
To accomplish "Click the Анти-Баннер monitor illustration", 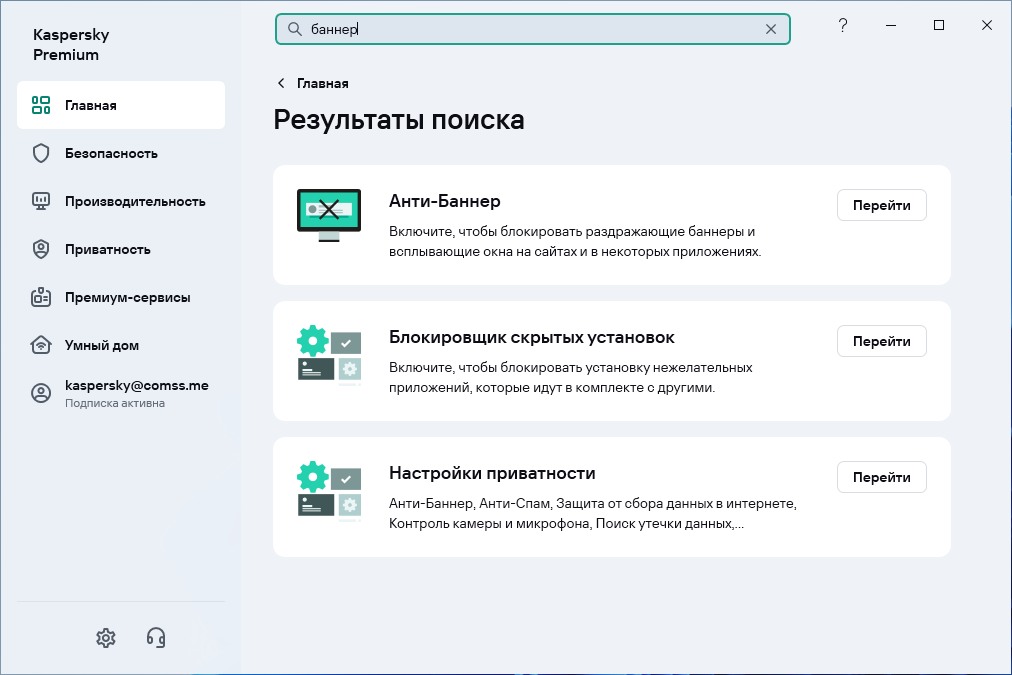I will coord(329,216).
